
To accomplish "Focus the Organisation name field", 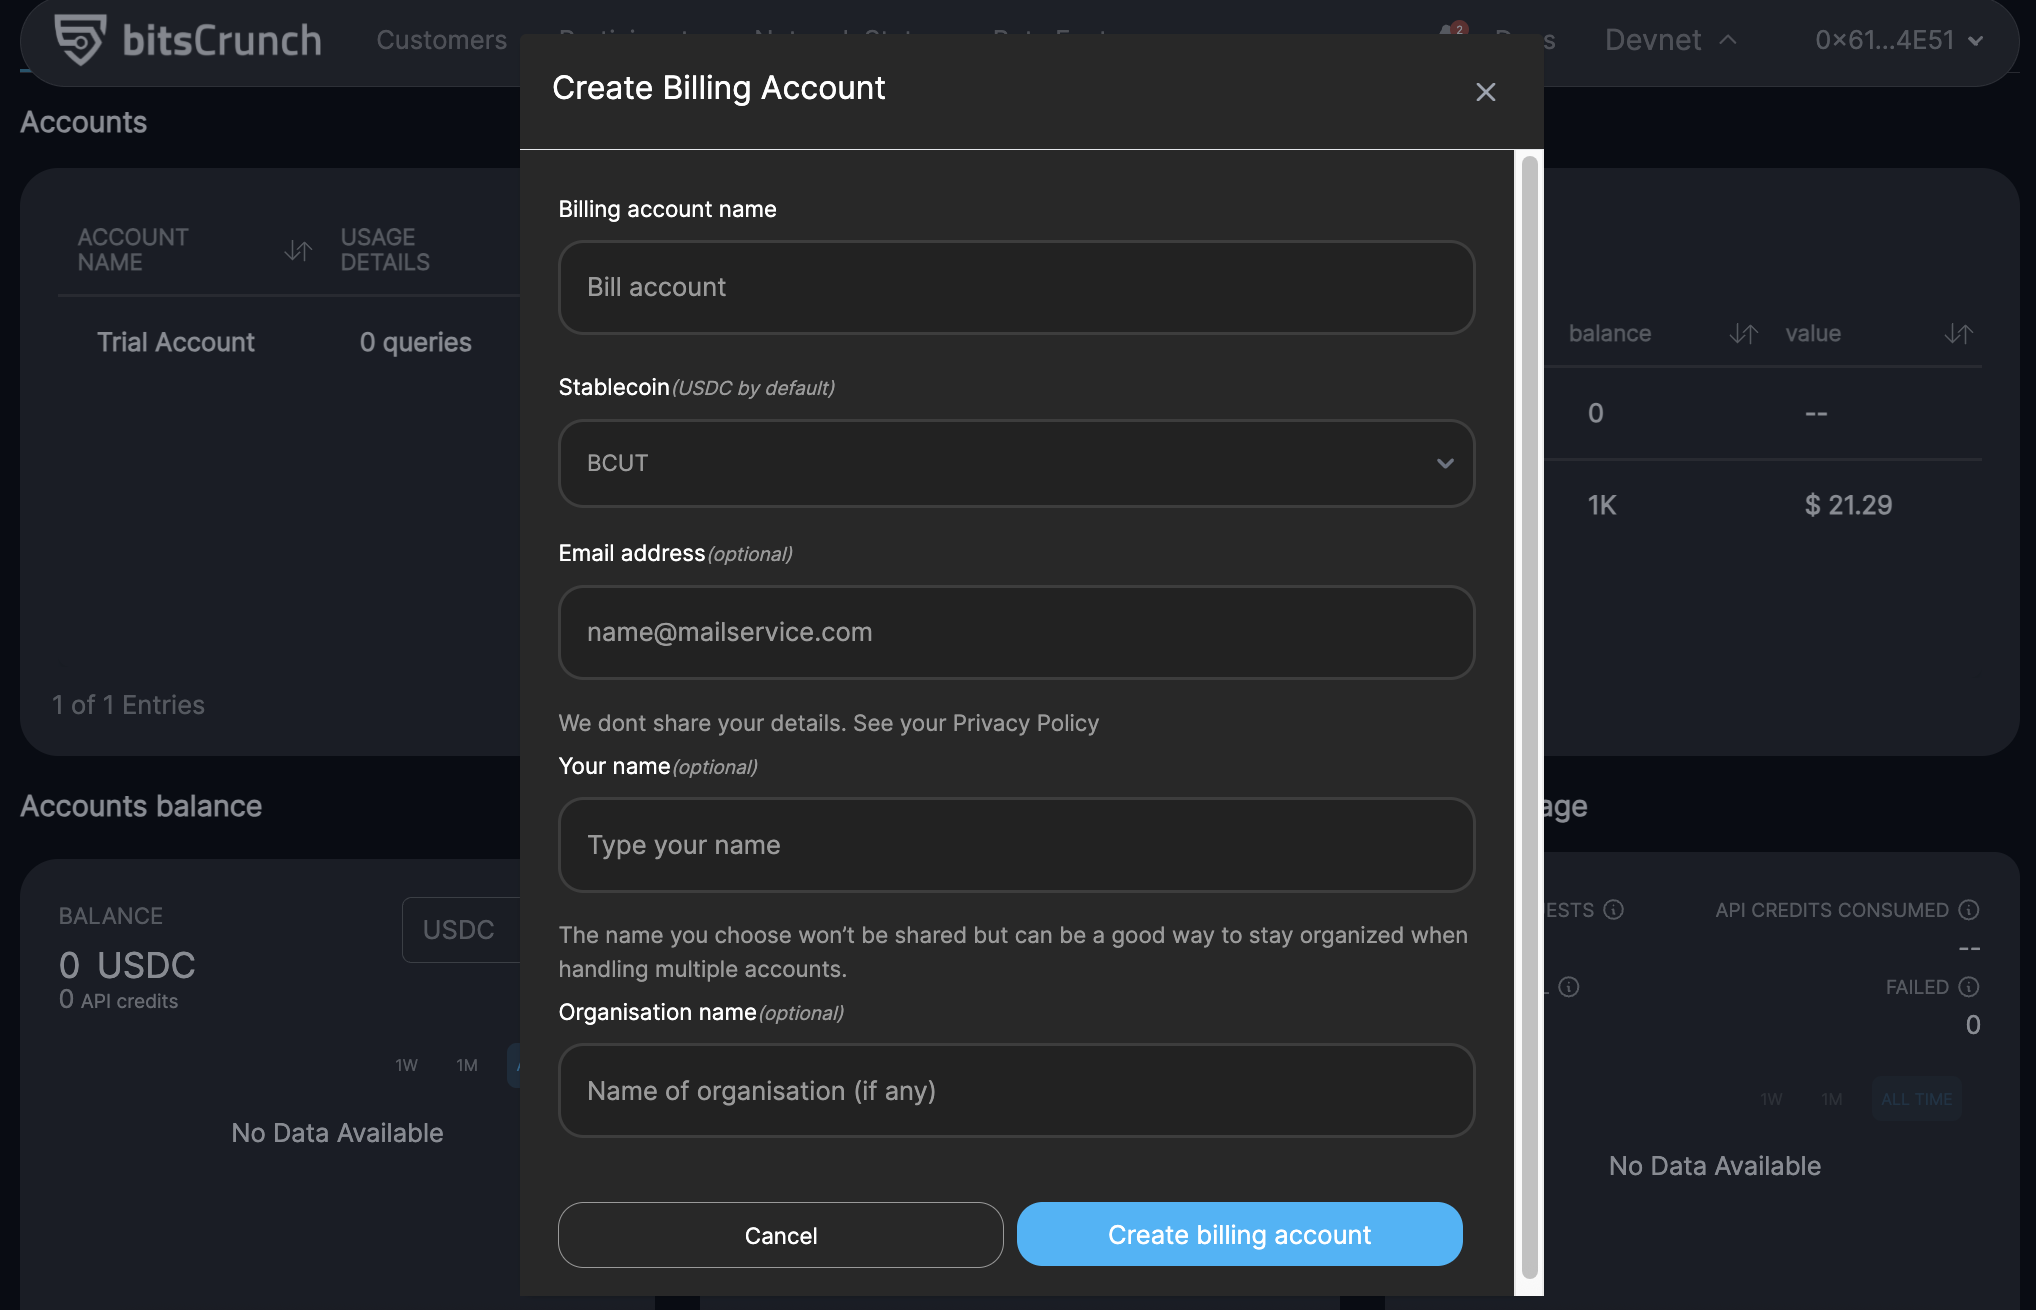I will click(x=1016, y=1091).
